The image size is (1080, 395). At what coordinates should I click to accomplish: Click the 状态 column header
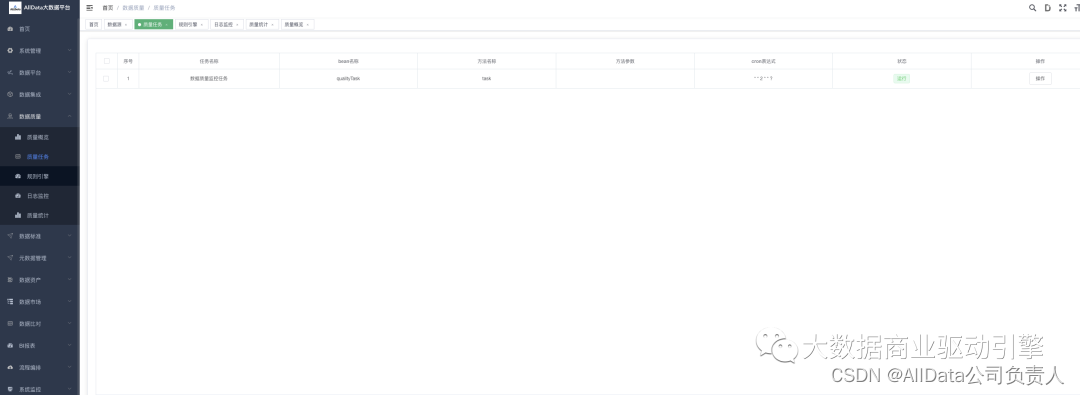[x=902, y=61]
